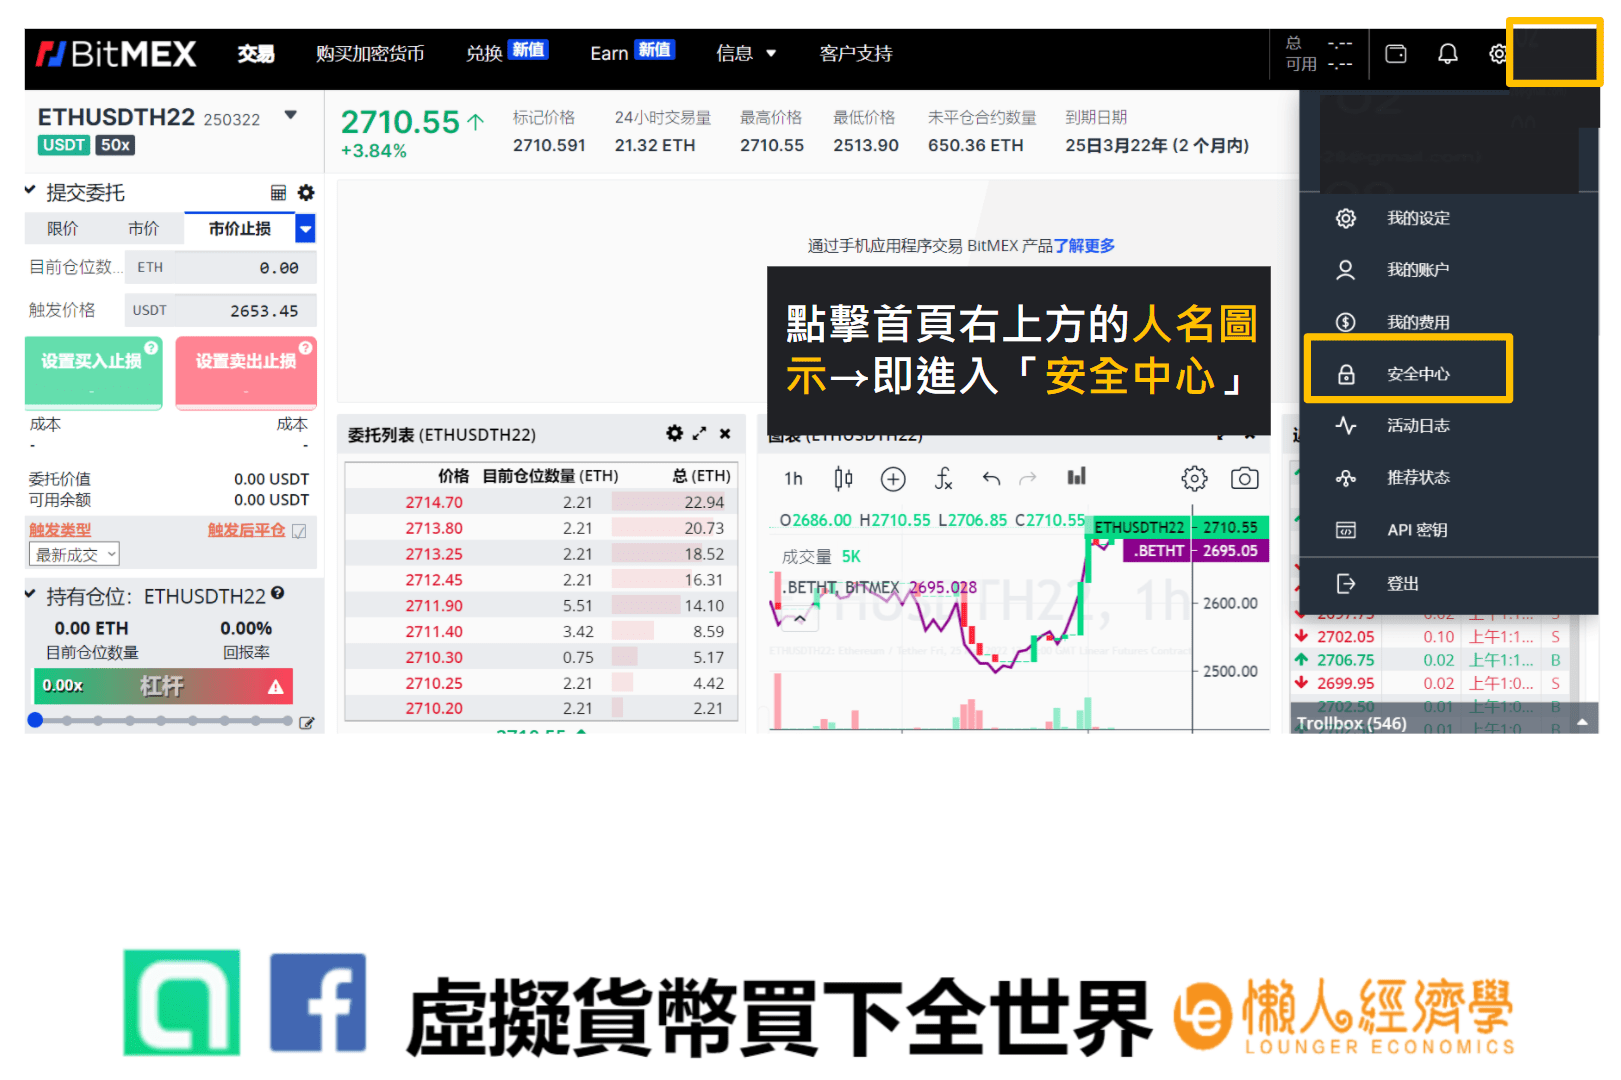Collapse the 持有仓位 section
This screenshot has height=1080, width=1621.
click(30, 594)
